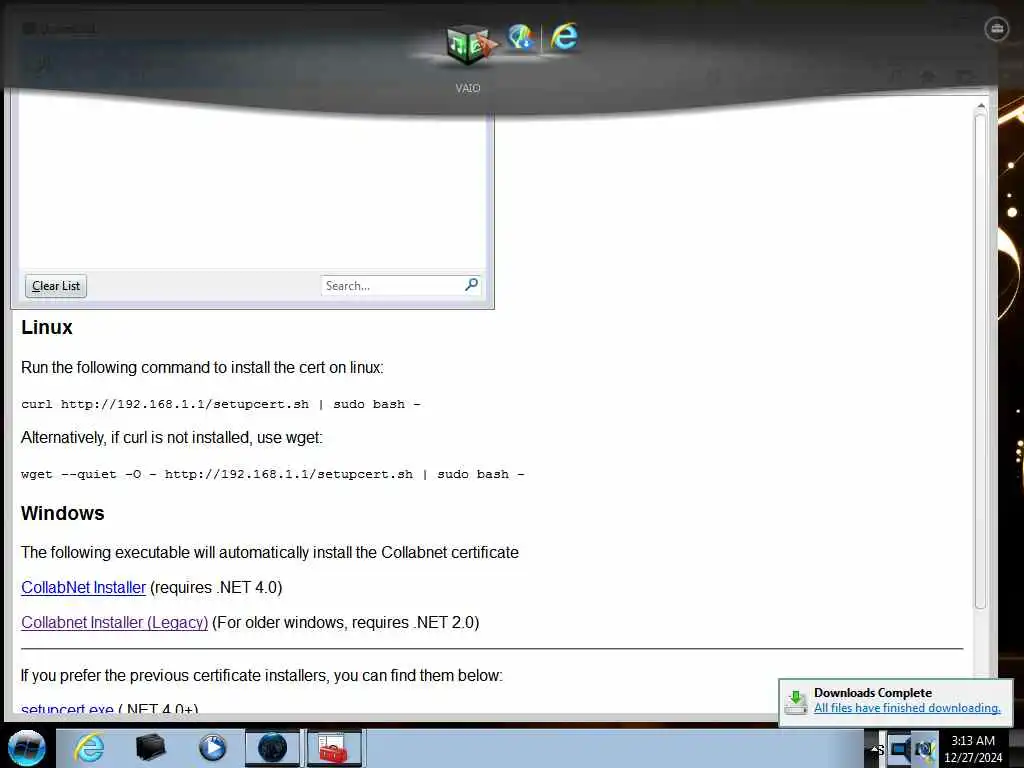The image size is (1024, 768).
Task: Click the green download icon in the notification
Action: click(795, 702)
